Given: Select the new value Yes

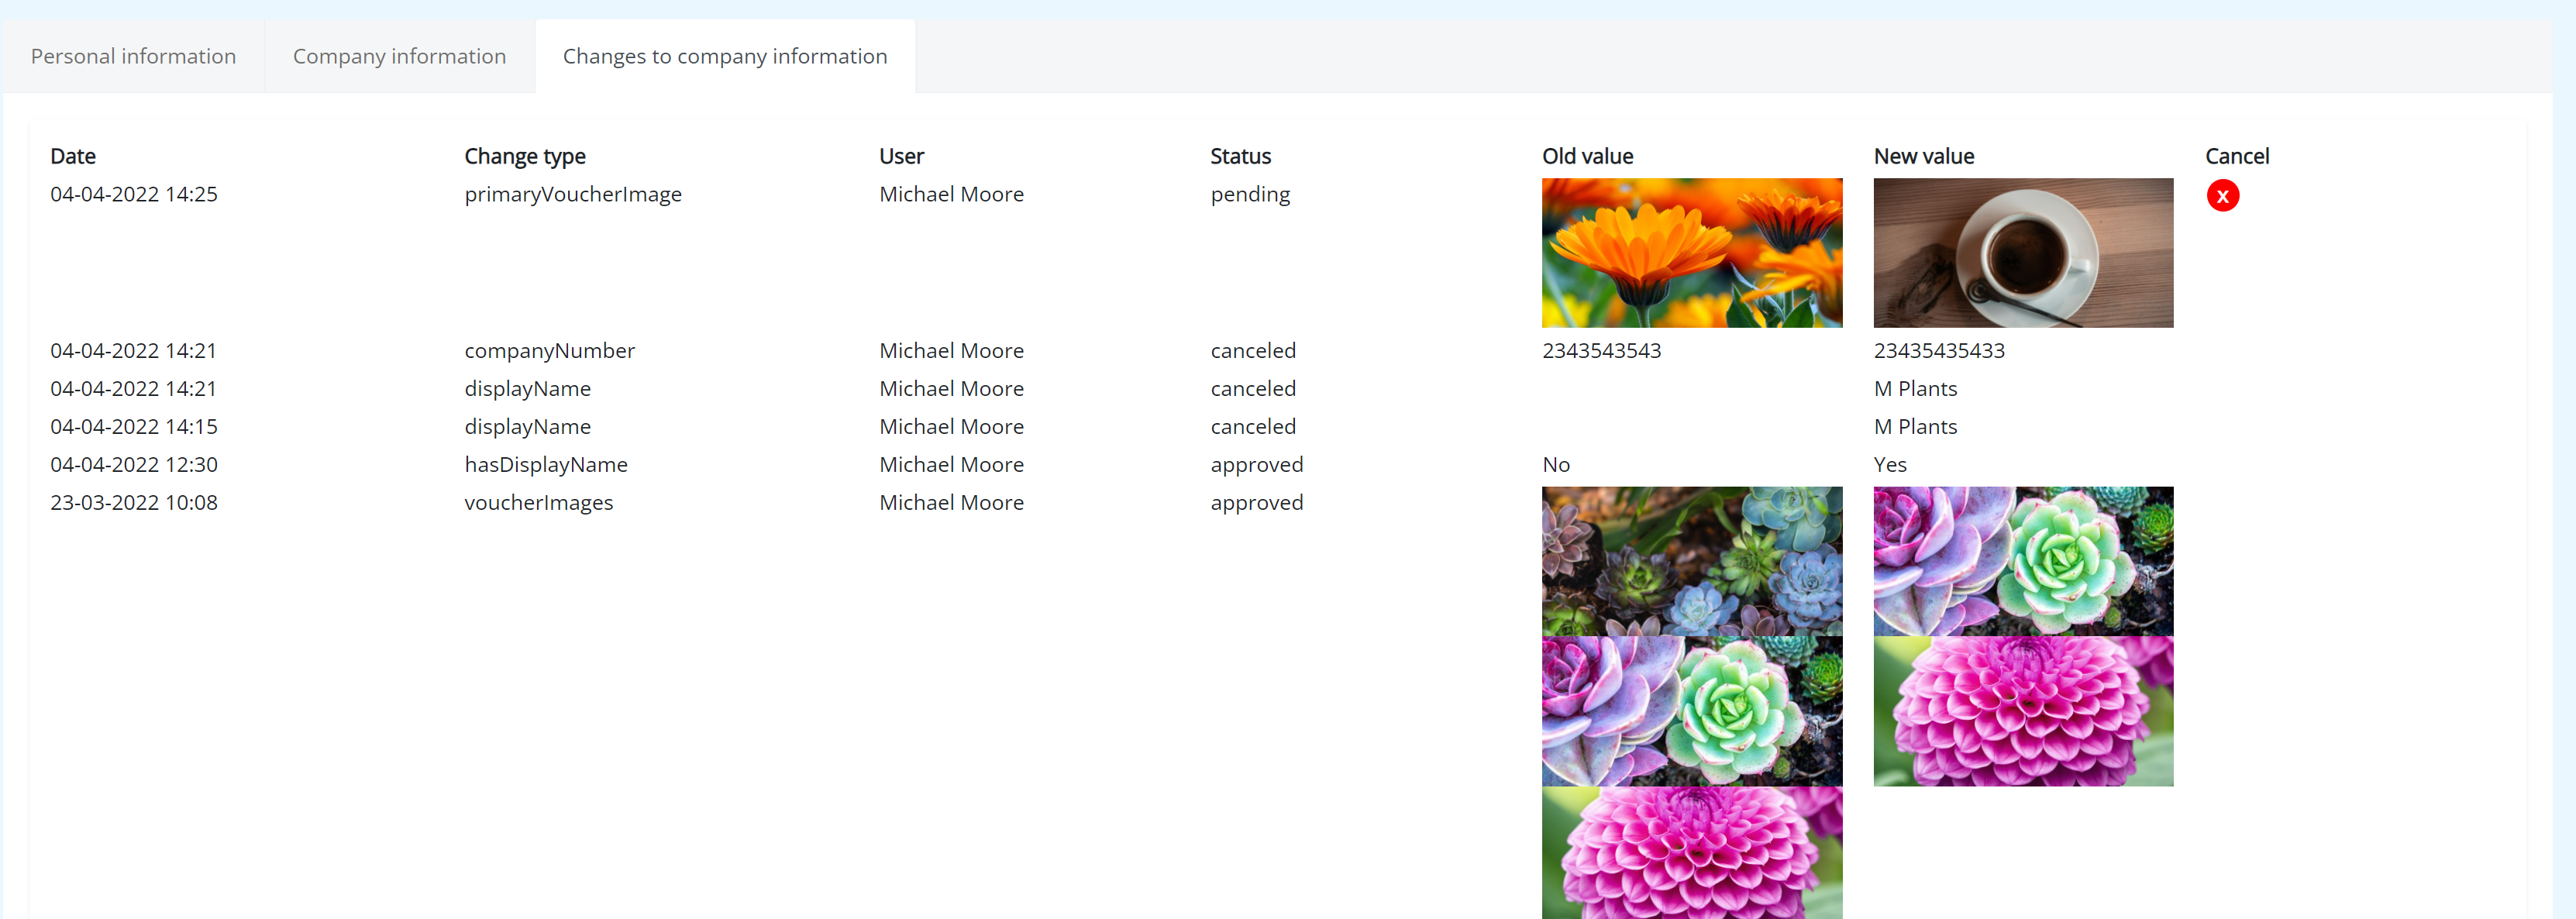Looking at the screenshot, I should point(1890,465).
